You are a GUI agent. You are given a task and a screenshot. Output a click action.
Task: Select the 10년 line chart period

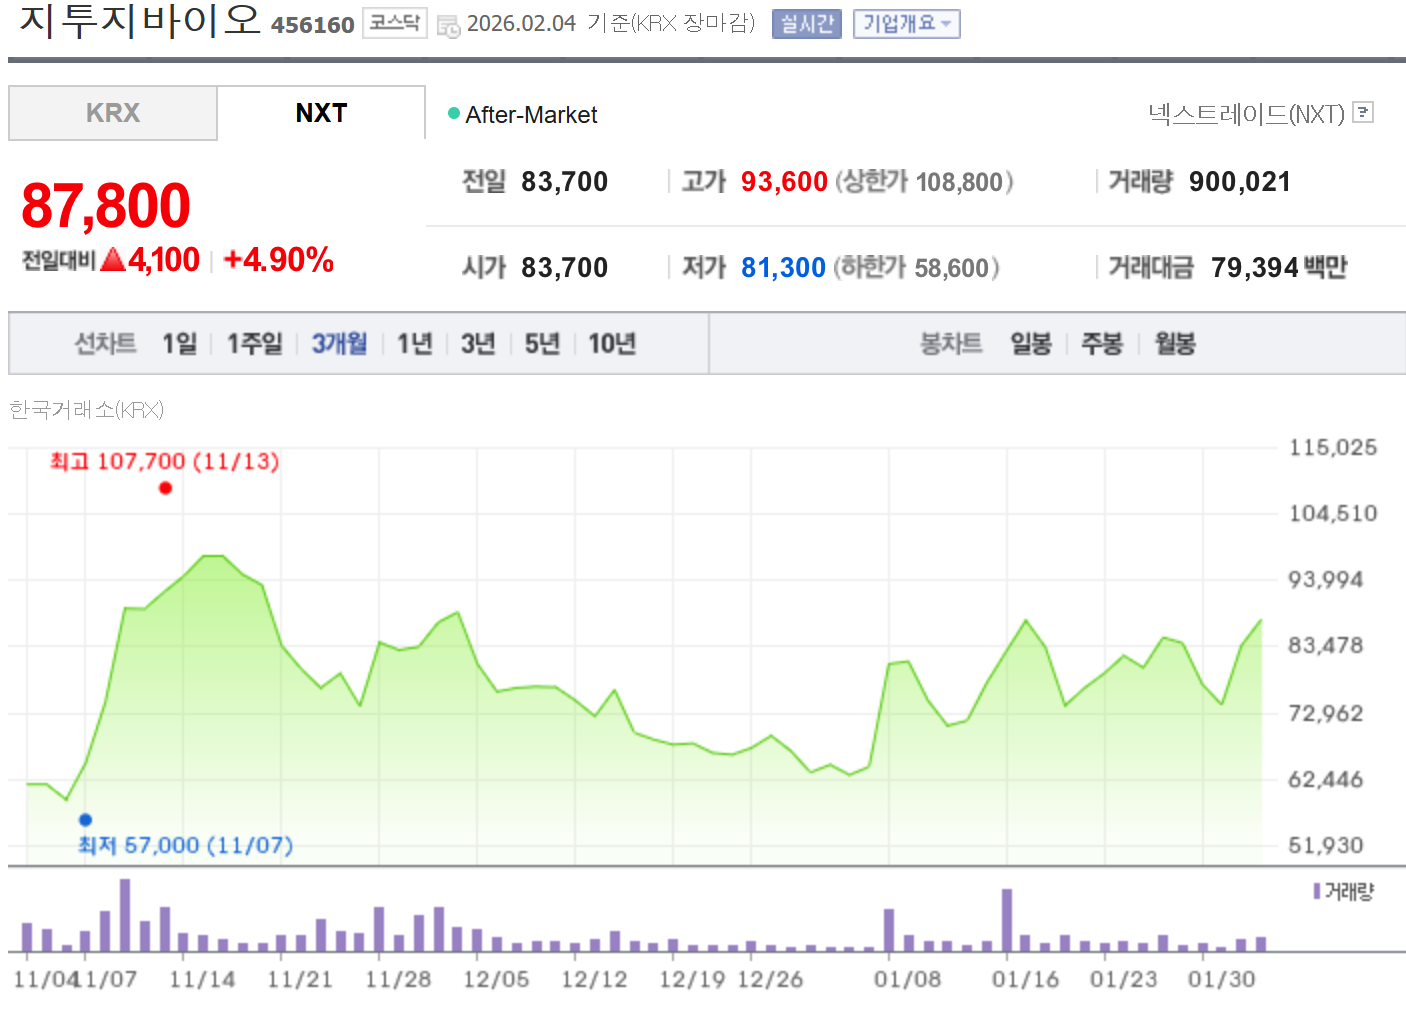tap(612, 344)
